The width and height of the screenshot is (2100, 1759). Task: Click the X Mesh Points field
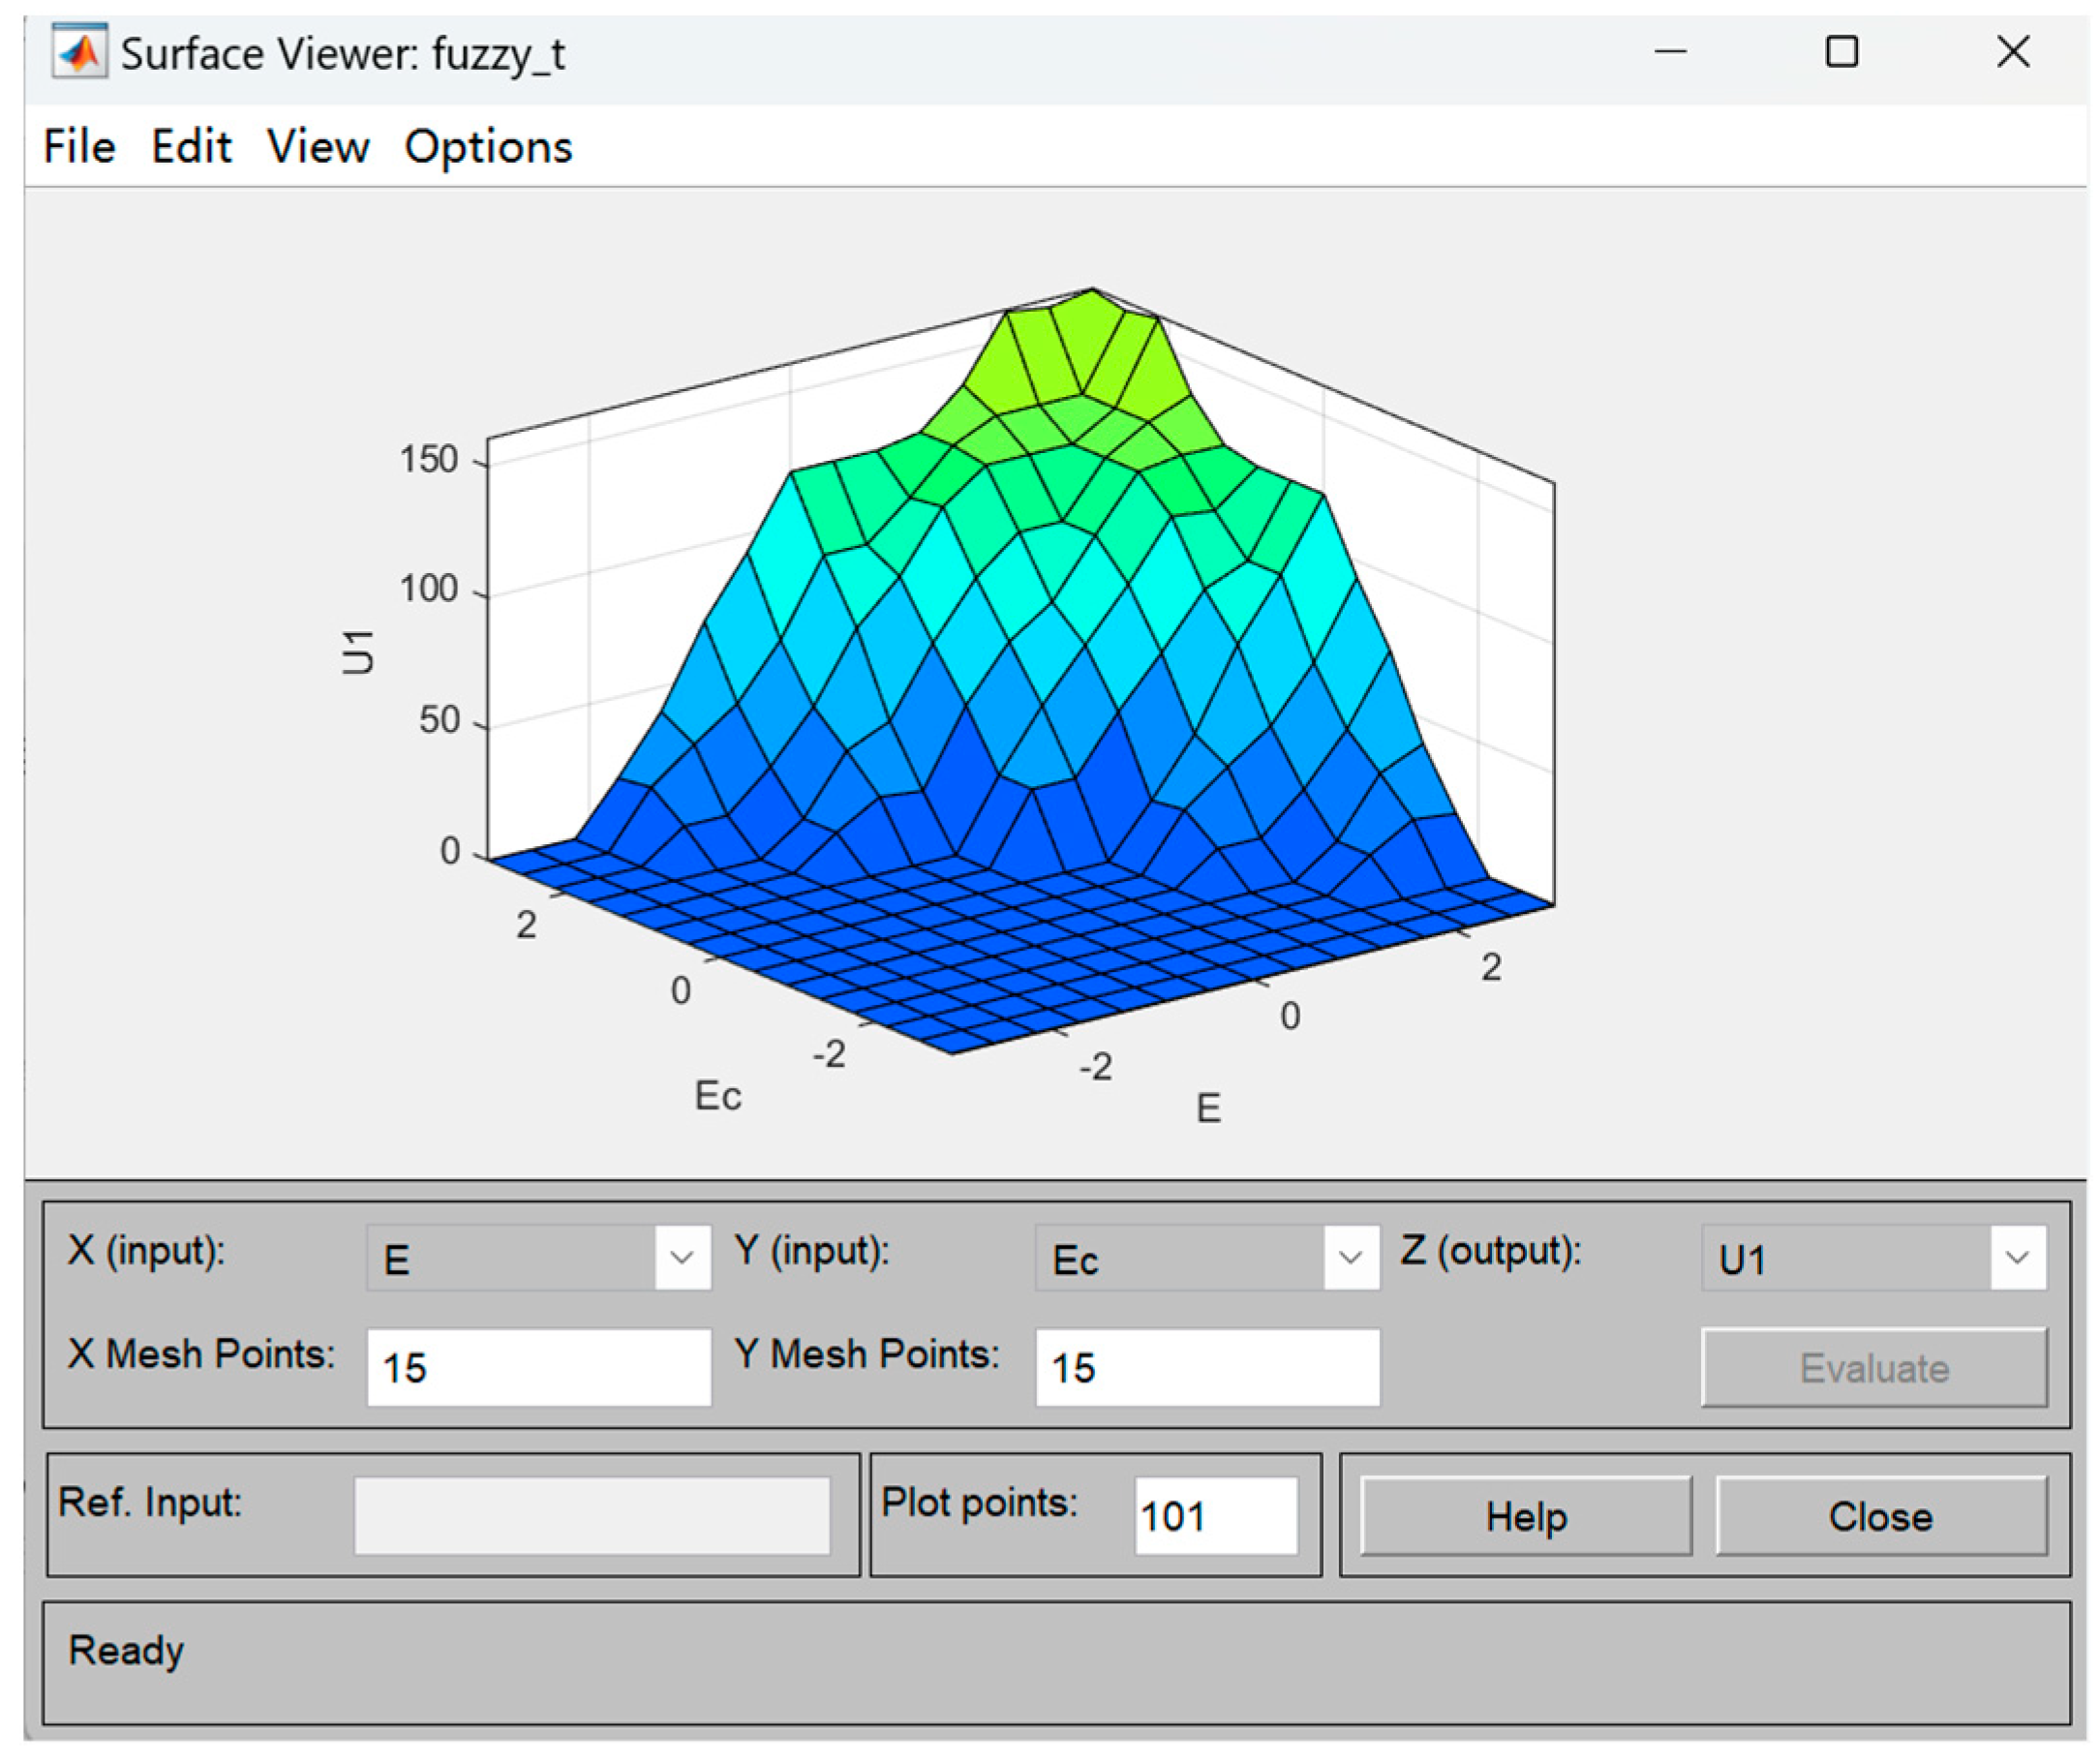click(x=538, y=1367)
